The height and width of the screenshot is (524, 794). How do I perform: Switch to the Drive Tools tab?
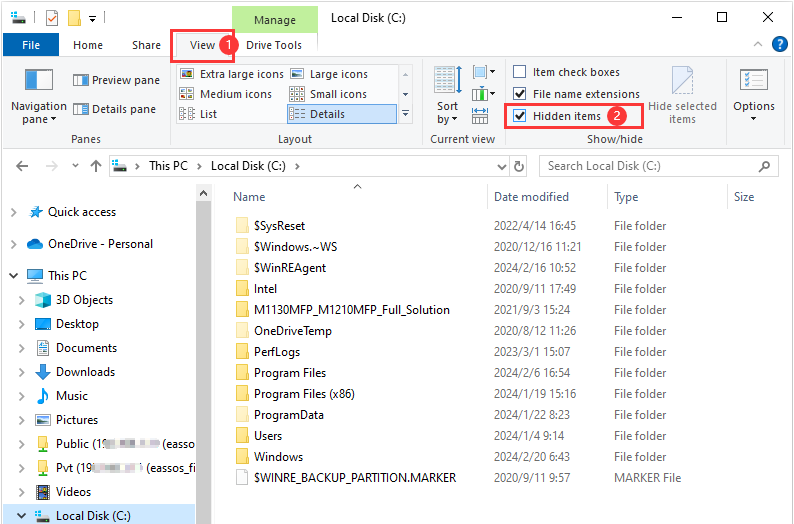tap(274, 45)
